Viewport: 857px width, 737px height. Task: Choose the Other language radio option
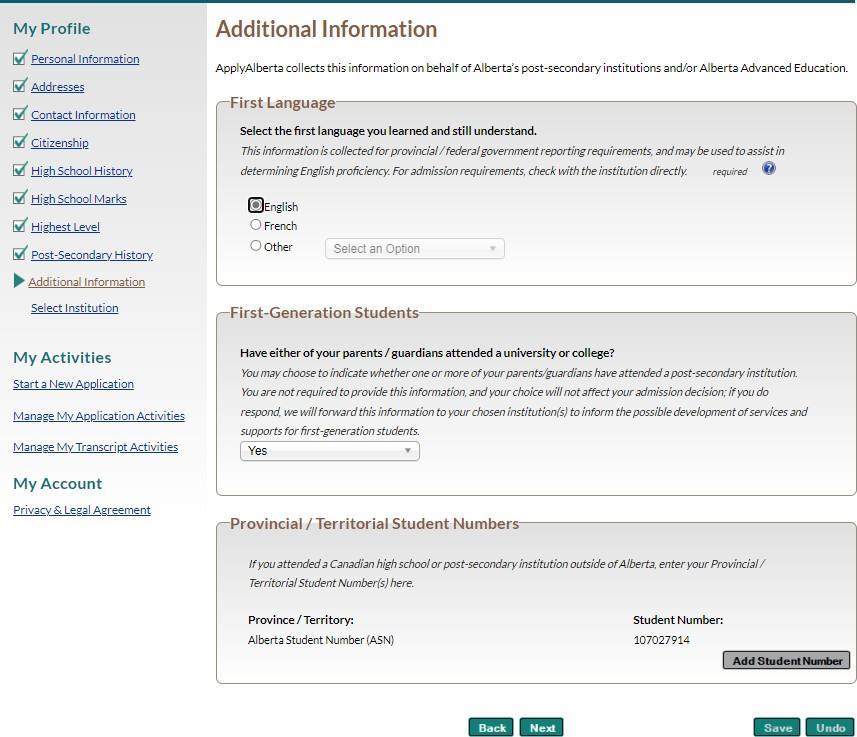255,245
